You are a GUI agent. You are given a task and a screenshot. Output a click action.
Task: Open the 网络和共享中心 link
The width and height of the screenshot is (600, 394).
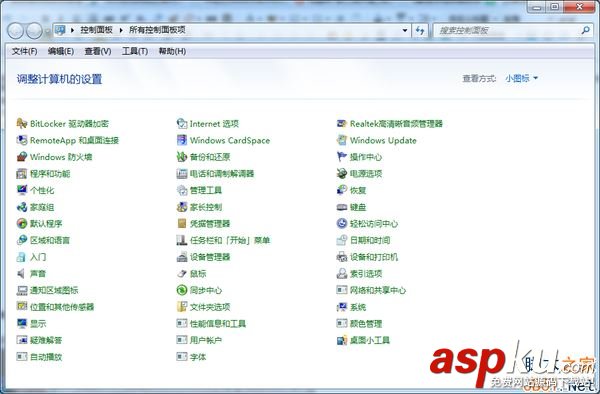378,290
